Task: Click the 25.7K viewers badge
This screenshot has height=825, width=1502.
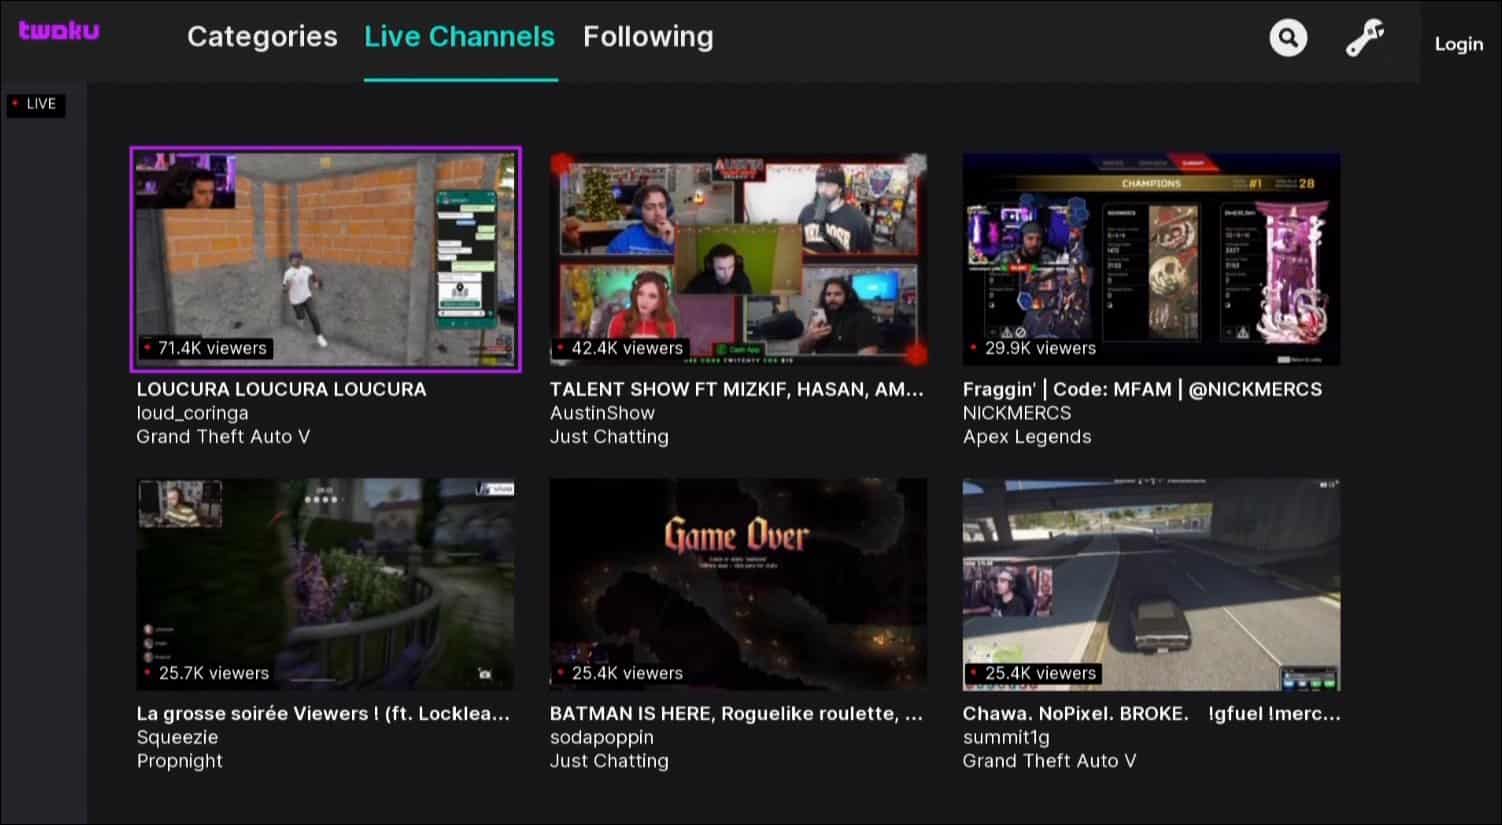Action: pyautogui.click(x=206, y=673)
